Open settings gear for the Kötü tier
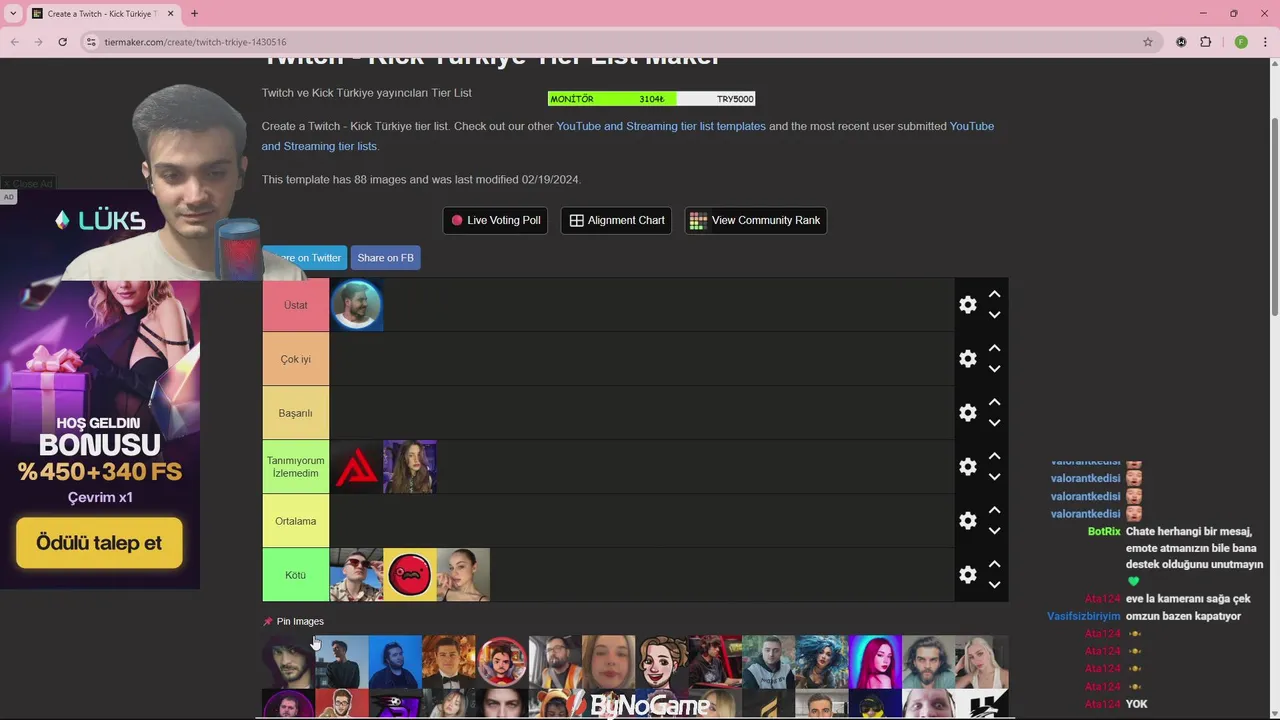1280x720 pixels. click(x=967, y=575)
